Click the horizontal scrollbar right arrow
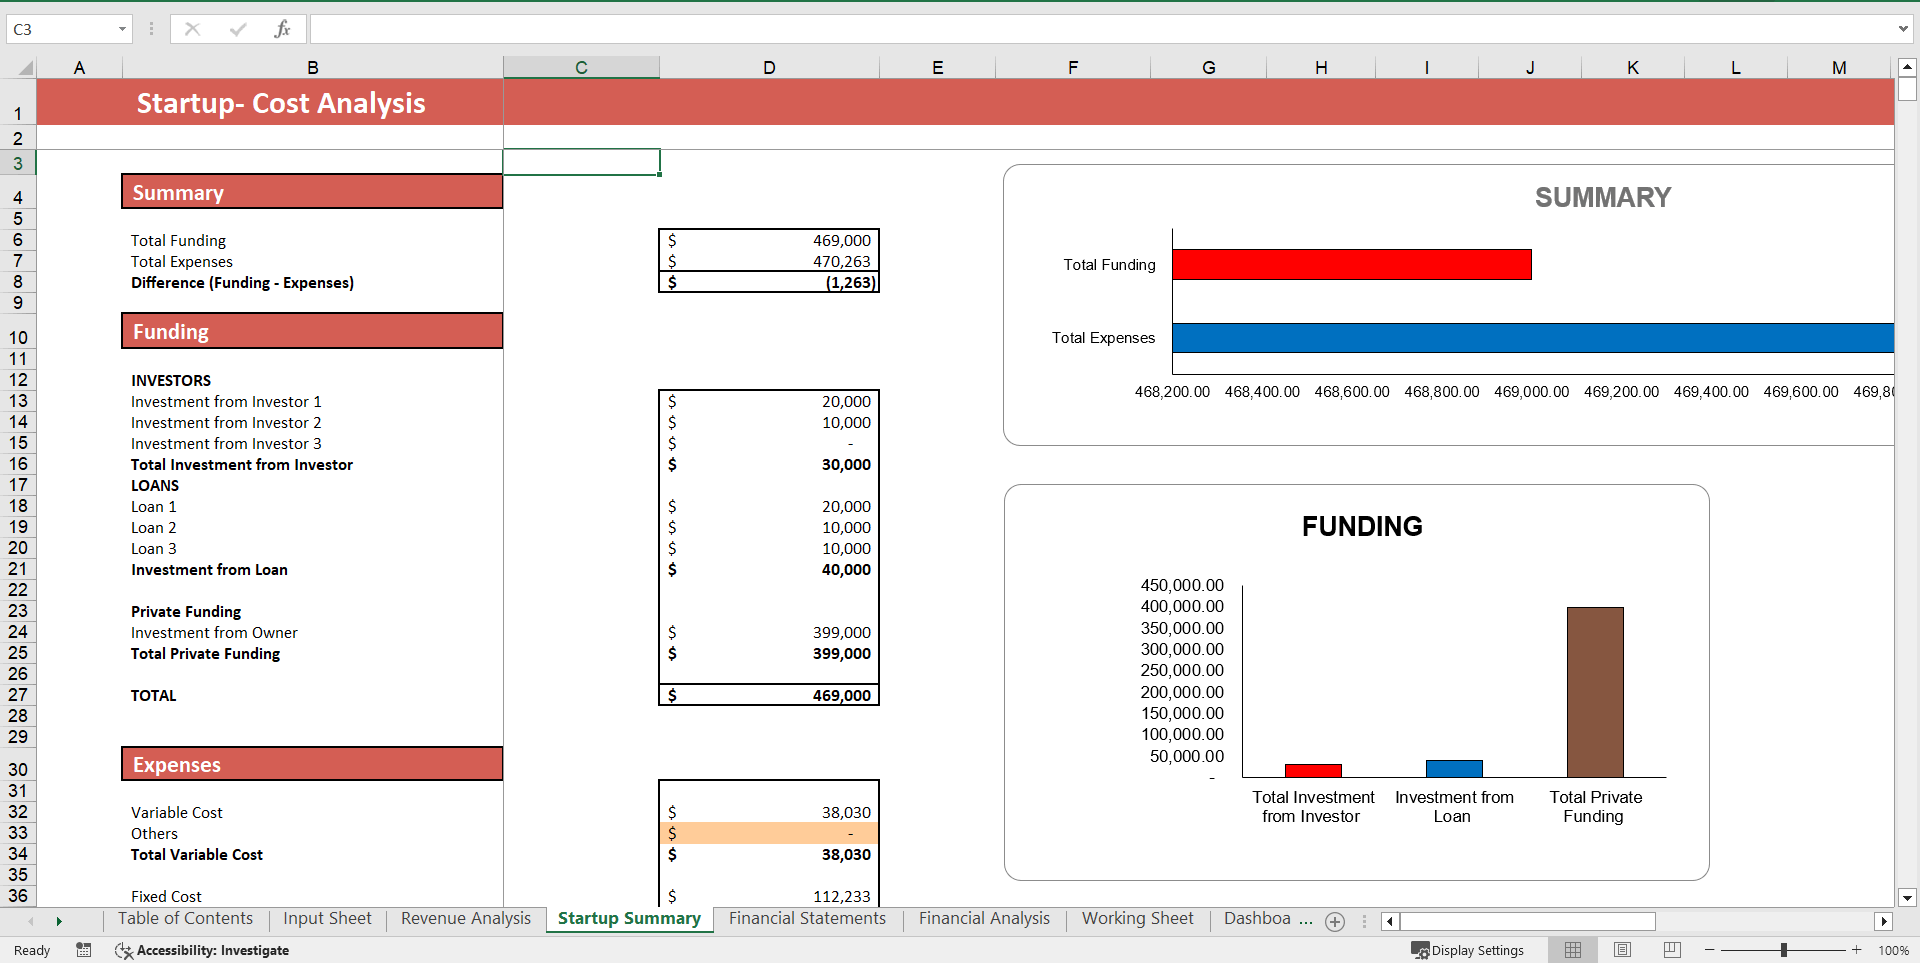Viewport: 1920px width, 964px height. 1884,922
